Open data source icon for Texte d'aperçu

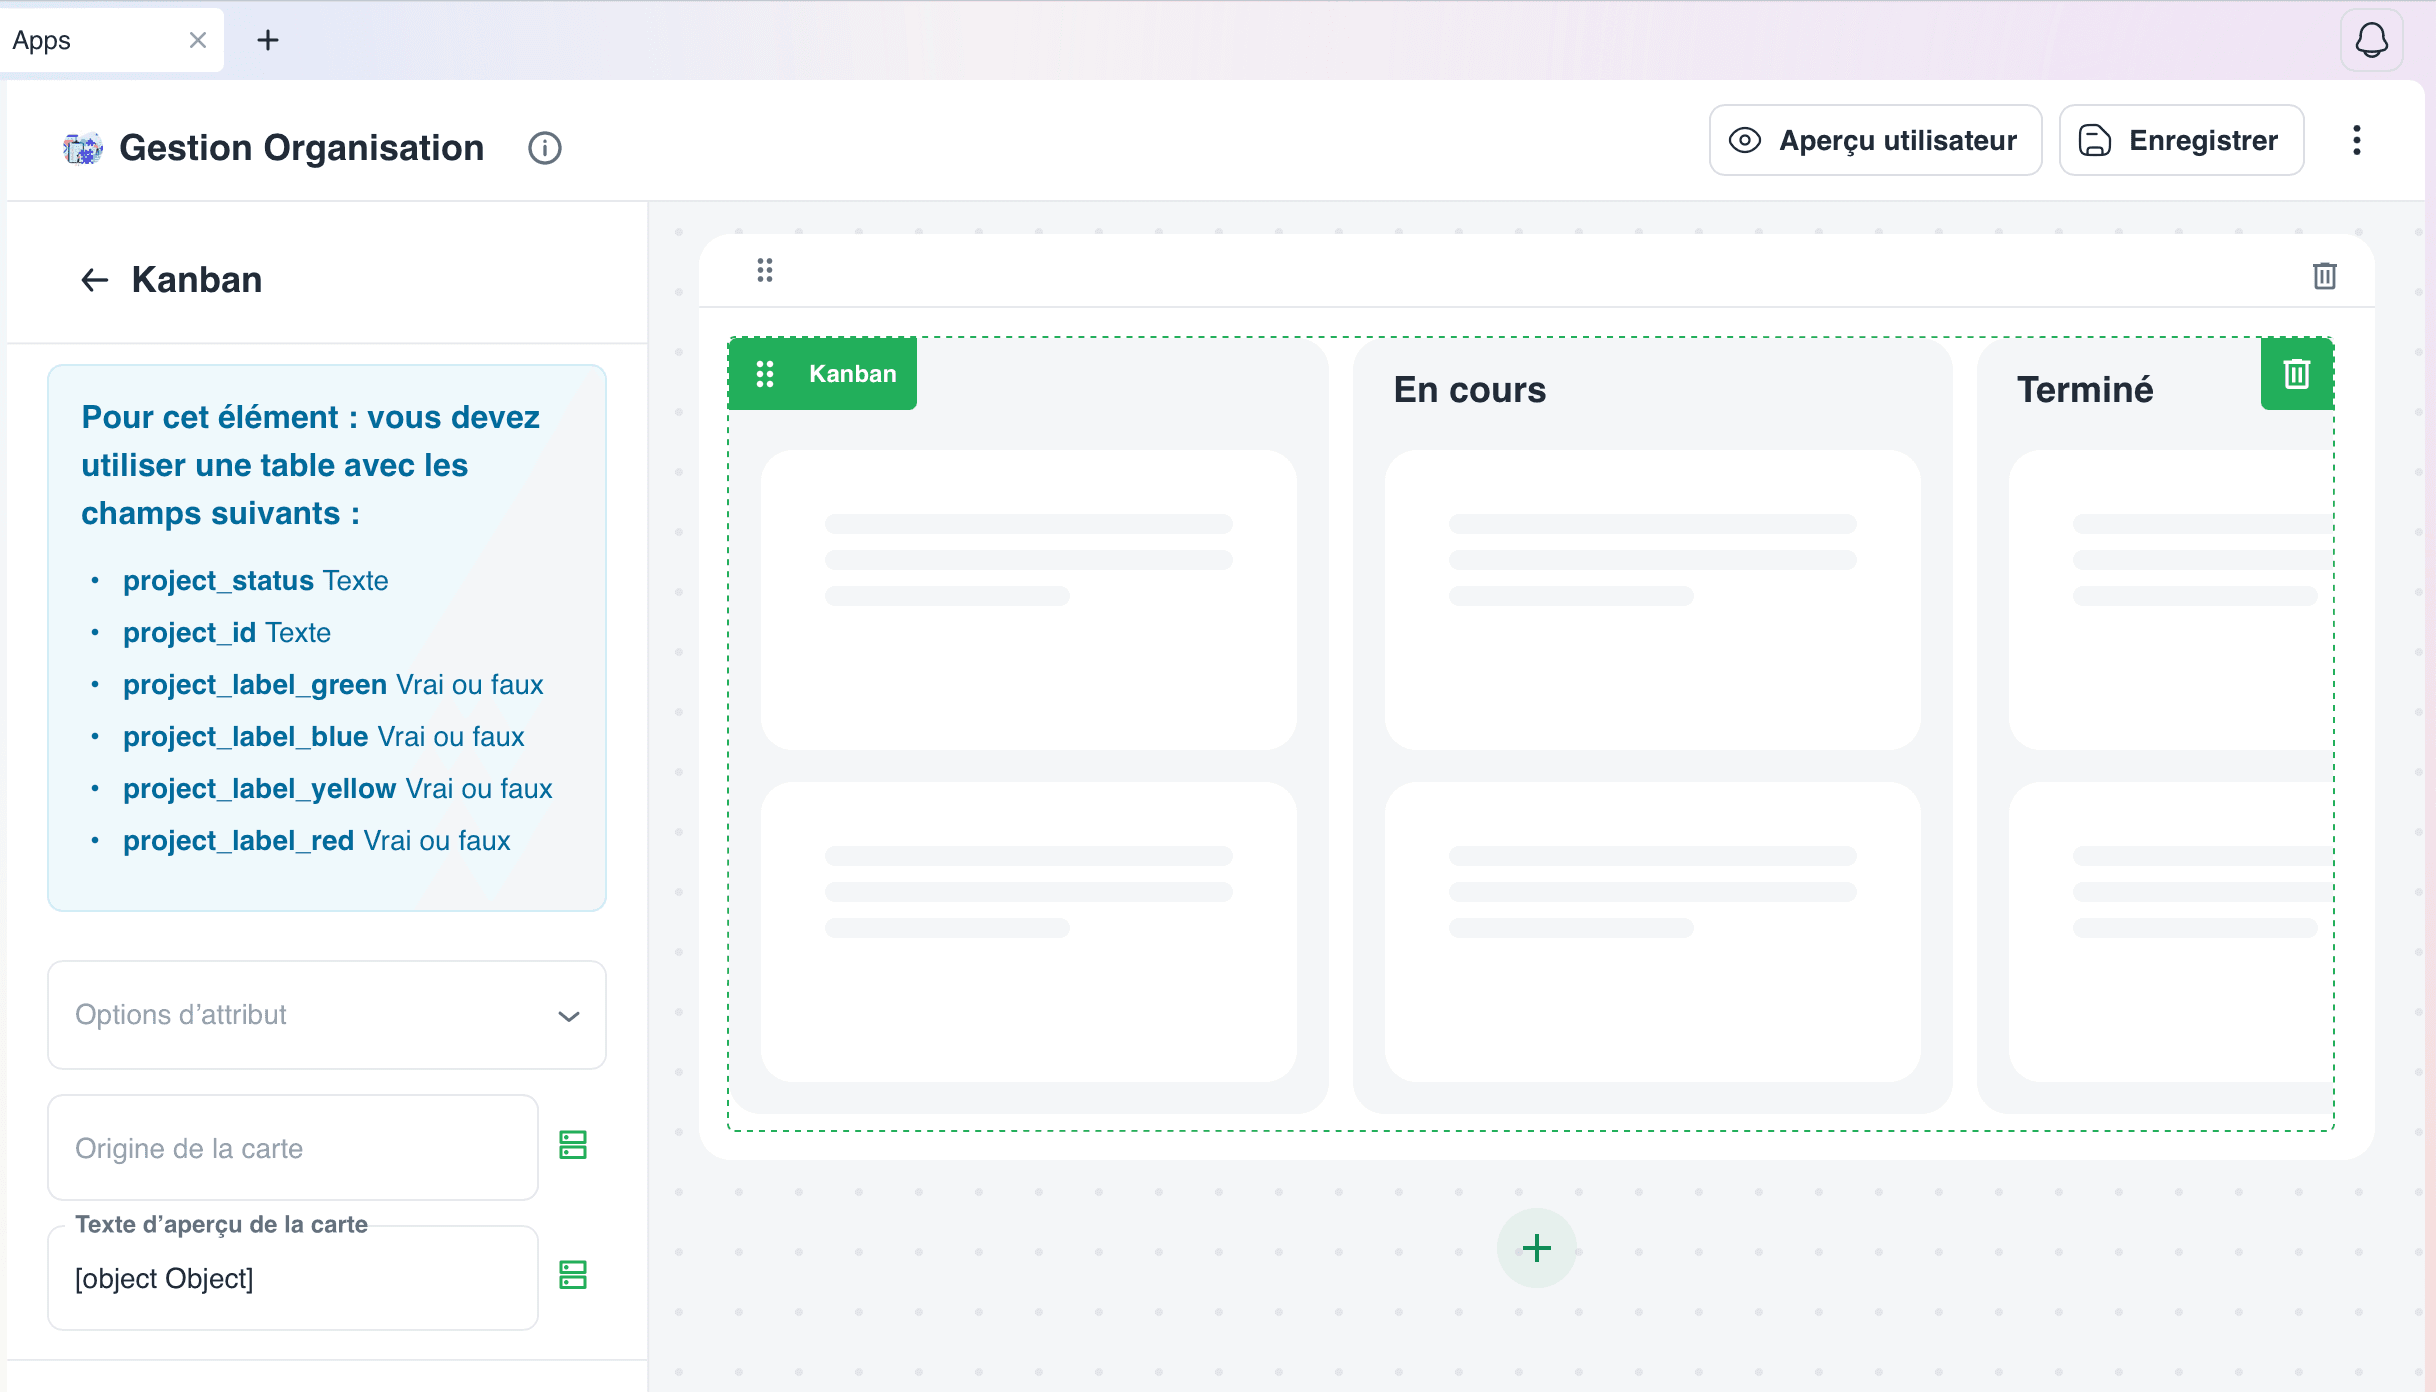click(573, 1275)
